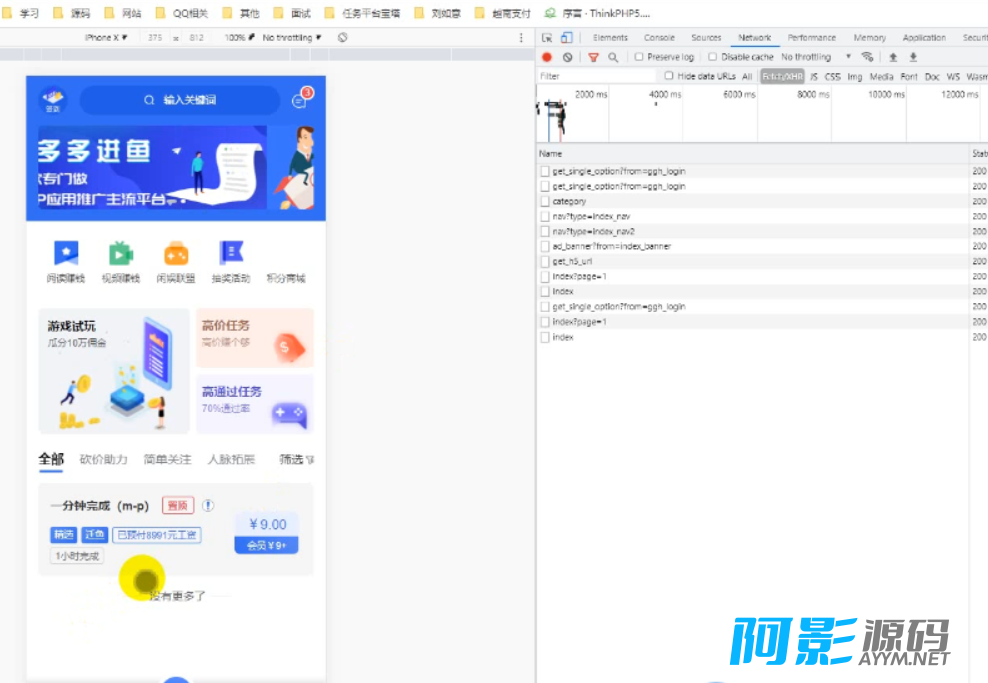The height and width of the screenshot is (683, 988).
Task: Click the 会员￥9+ button
Action: [266, 545]
